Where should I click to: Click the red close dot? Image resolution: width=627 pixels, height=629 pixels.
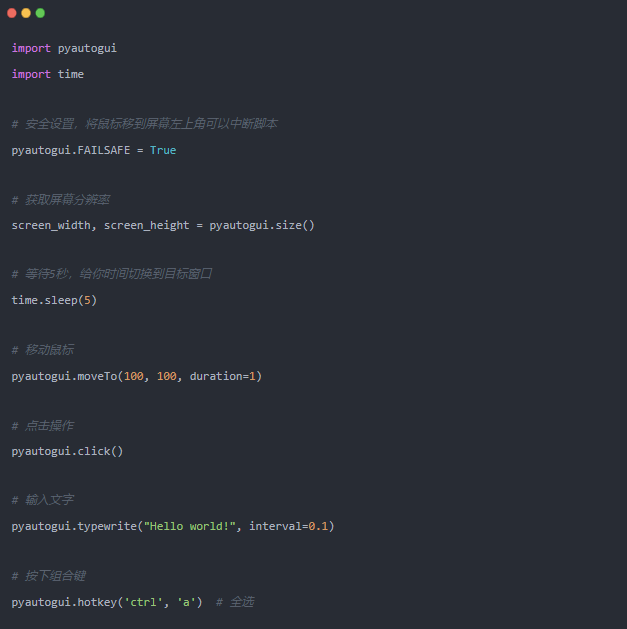pos(12,13)
